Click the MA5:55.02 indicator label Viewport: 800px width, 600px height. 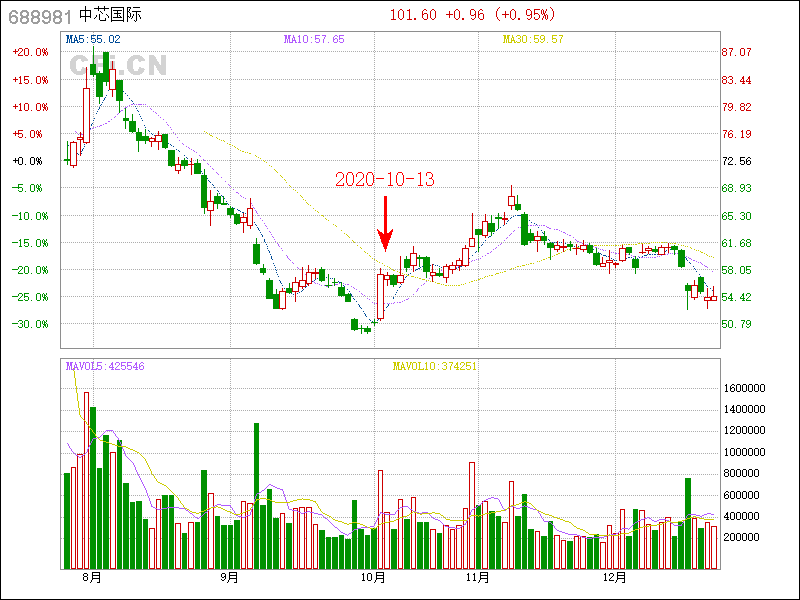pyautogui.click(x=93, y=39)
